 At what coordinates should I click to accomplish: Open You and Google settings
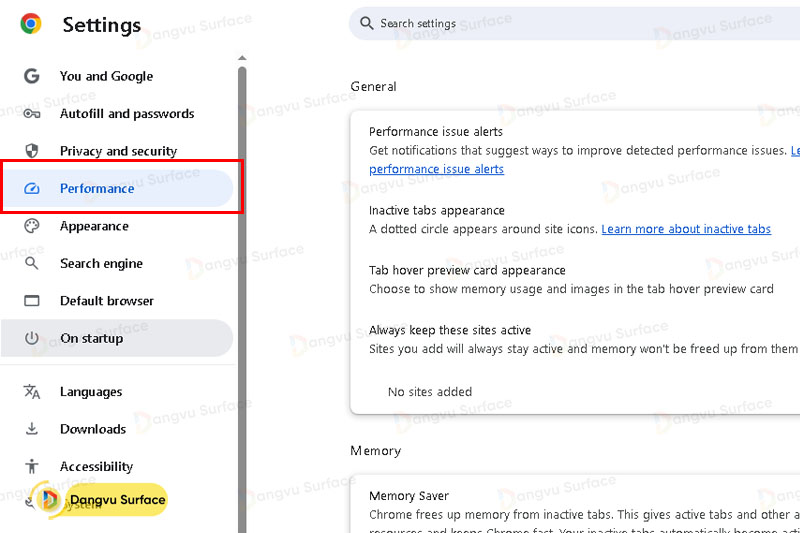click(106, 76)
